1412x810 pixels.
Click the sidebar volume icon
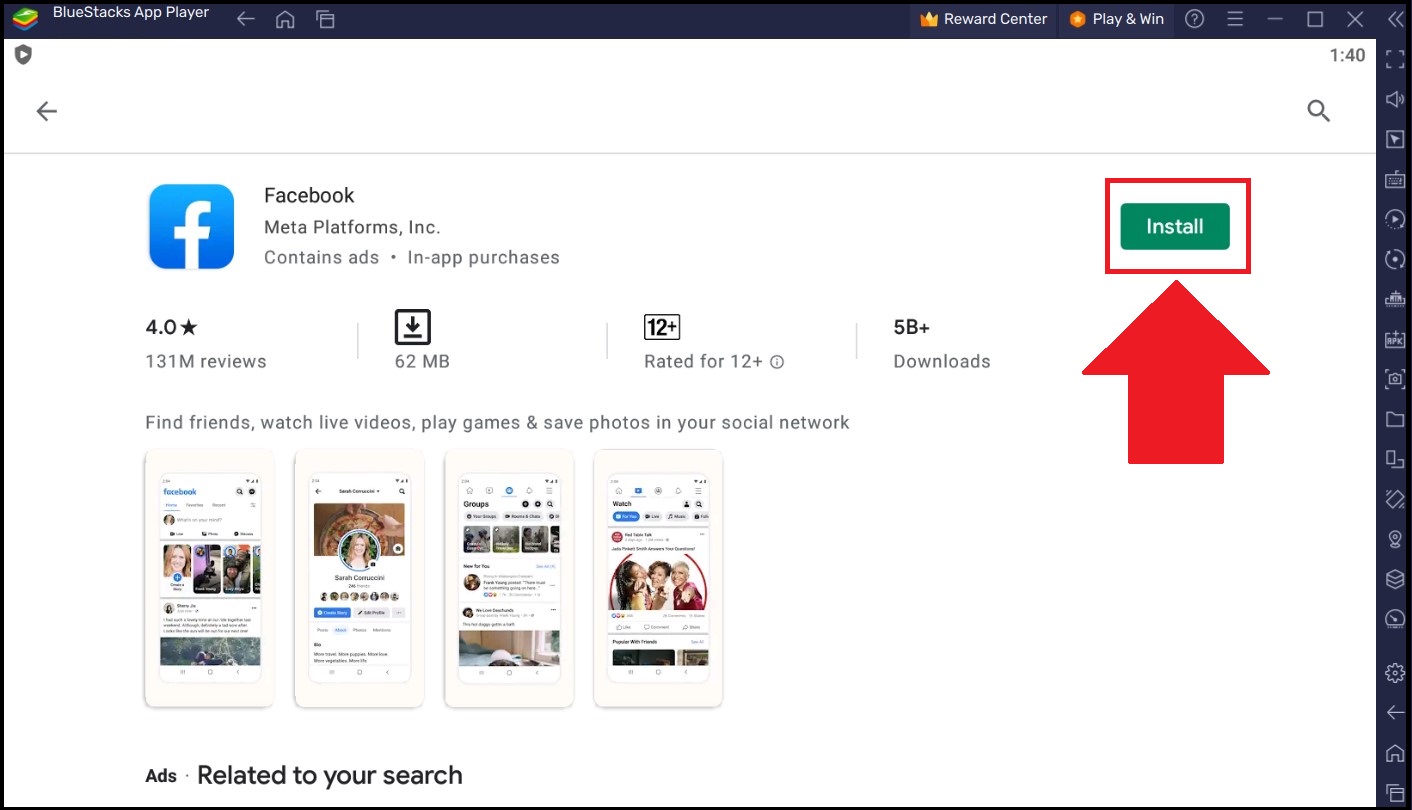point(1395,99)
